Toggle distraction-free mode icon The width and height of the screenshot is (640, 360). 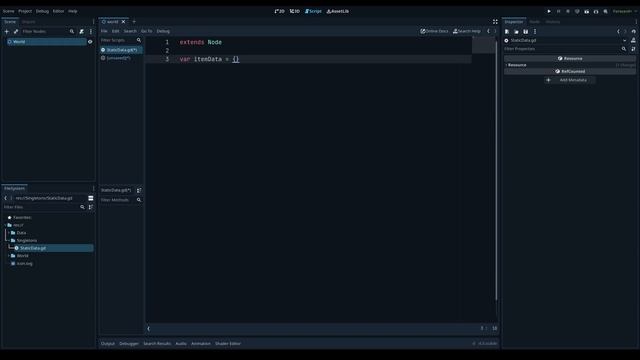(495, 22)
